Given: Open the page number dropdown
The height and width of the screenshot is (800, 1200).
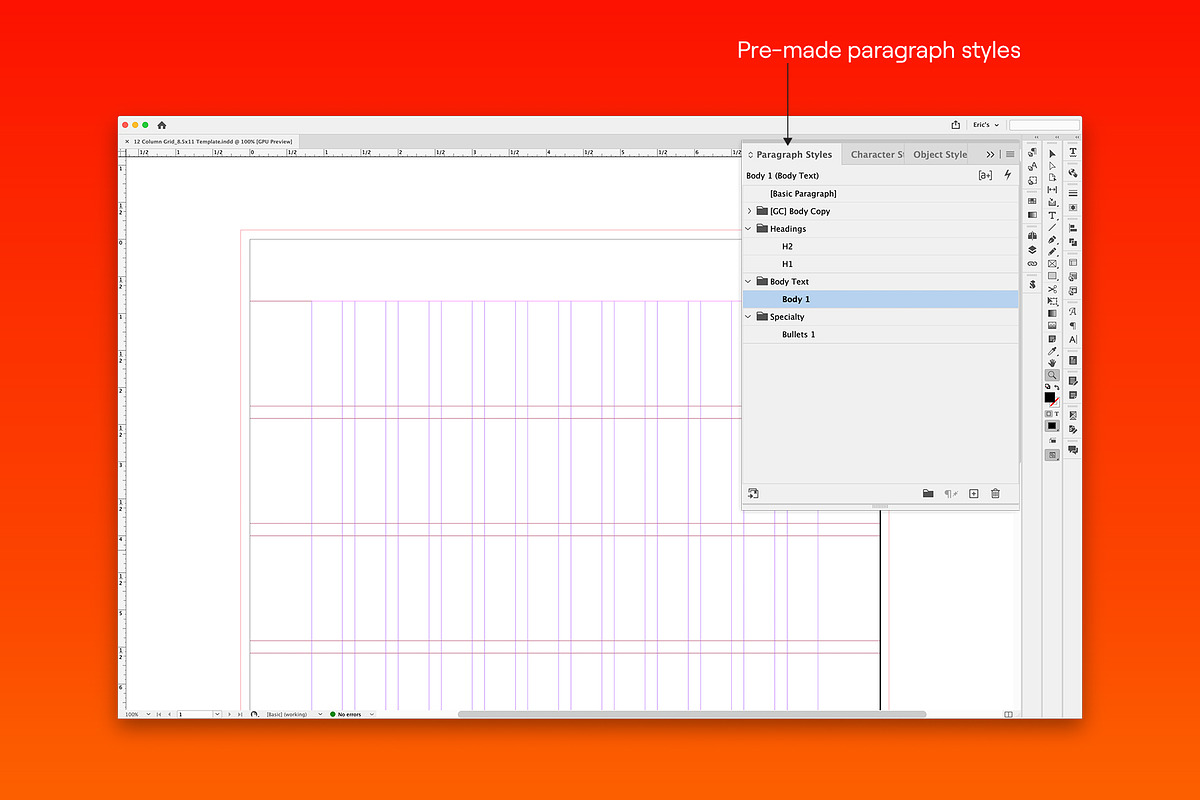Looking at the screenshot, I should [x=217, y=714].
